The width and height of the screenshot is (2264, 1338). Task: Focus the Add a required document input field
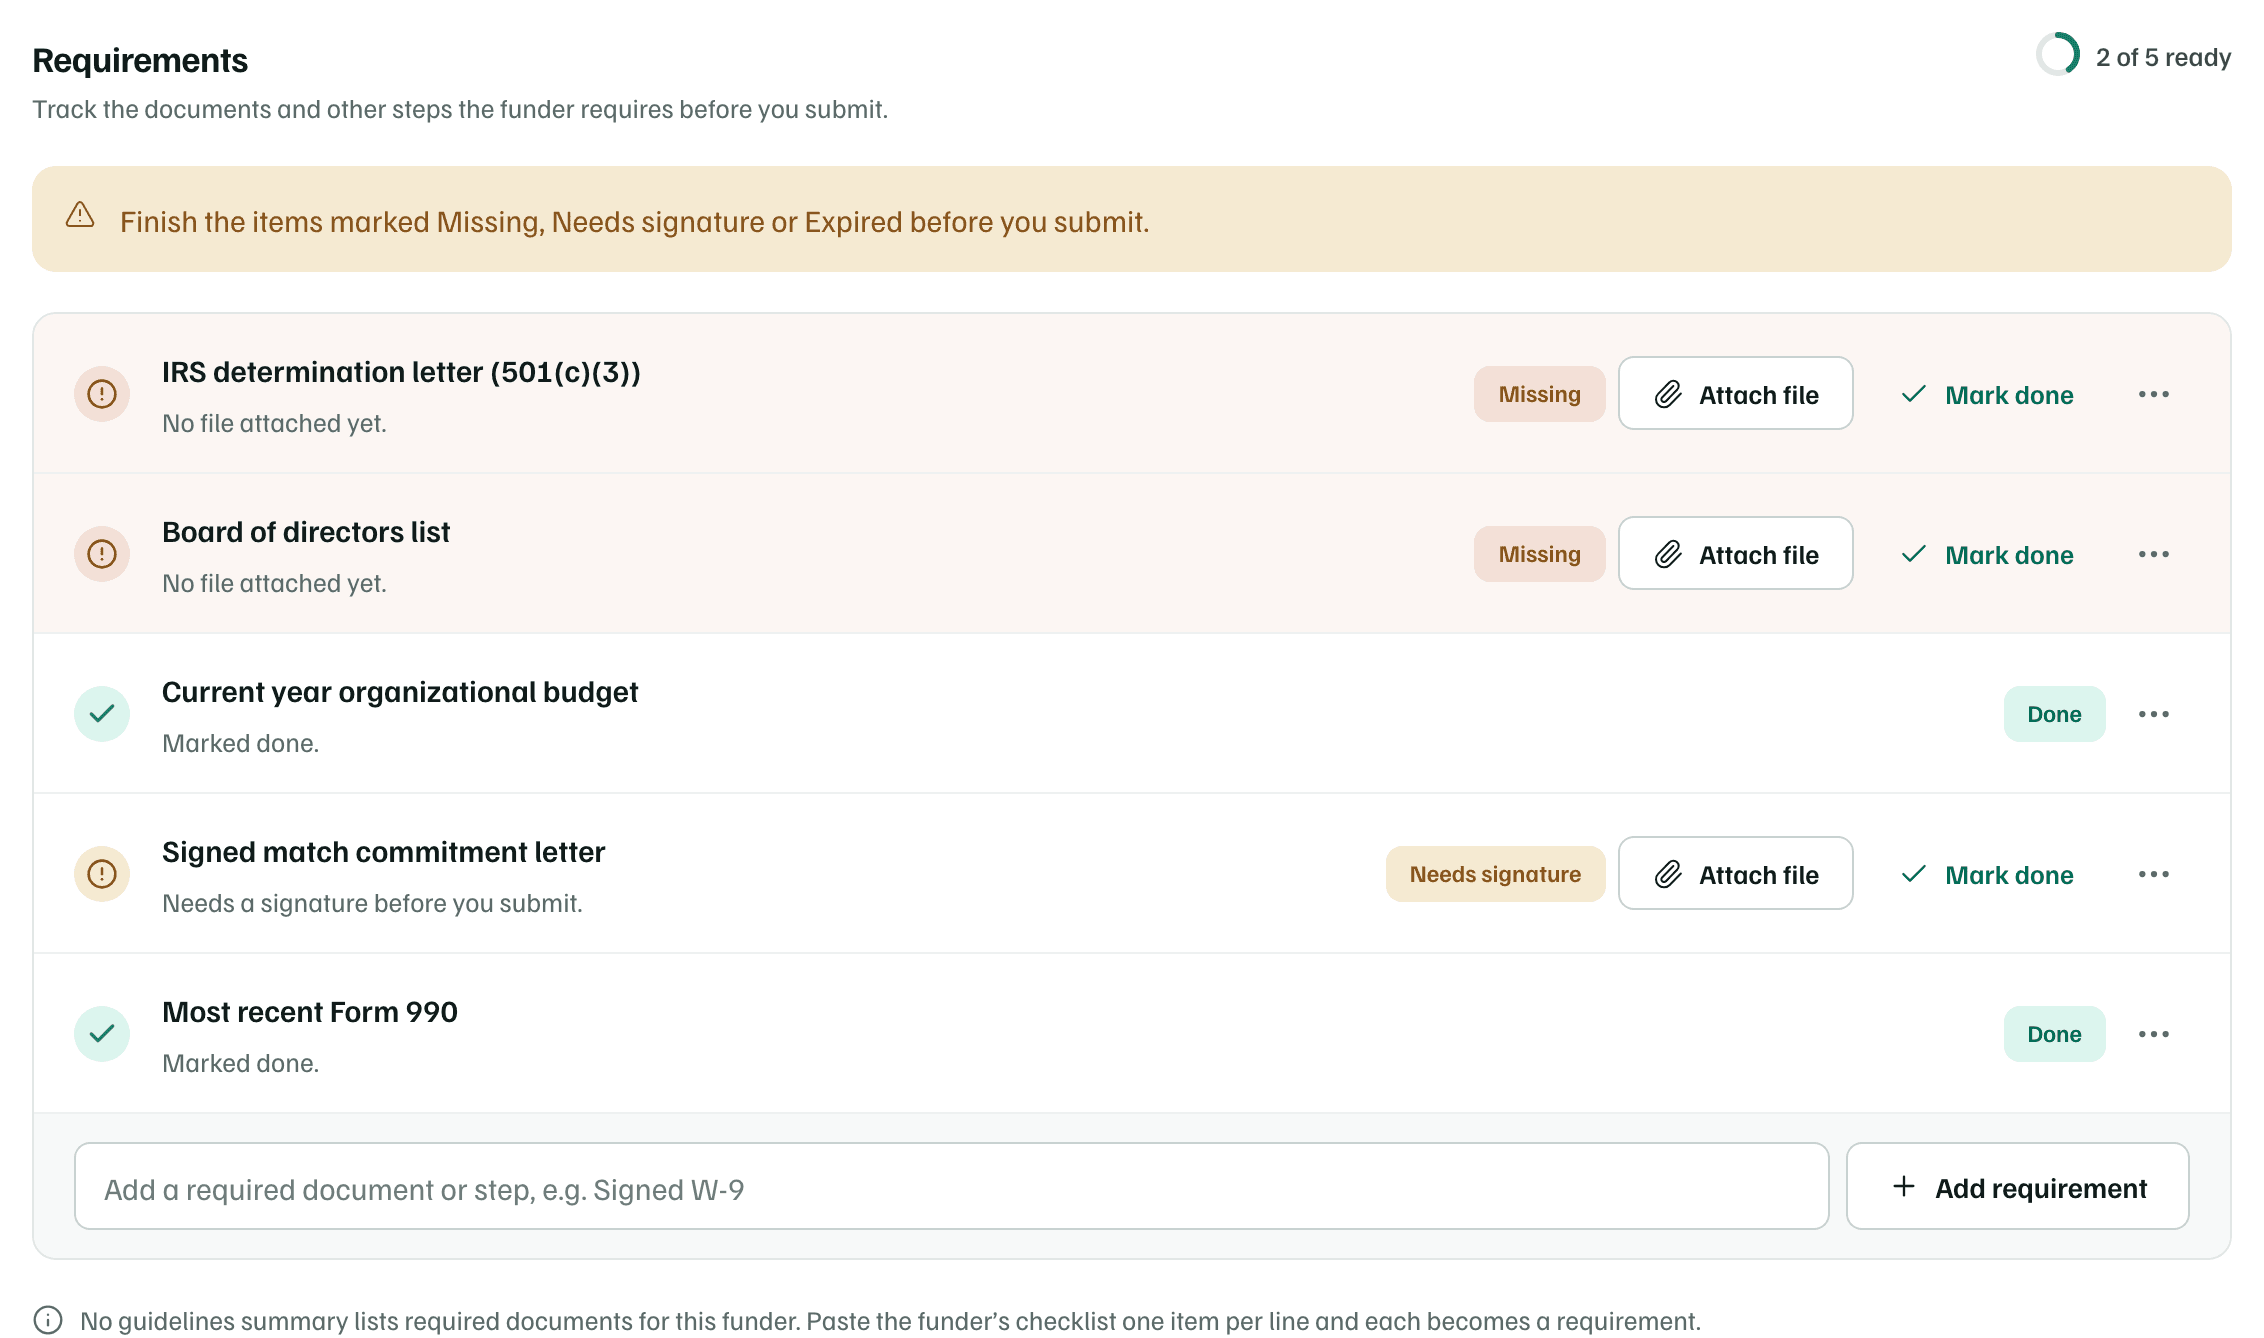(x=951, y=1187)
